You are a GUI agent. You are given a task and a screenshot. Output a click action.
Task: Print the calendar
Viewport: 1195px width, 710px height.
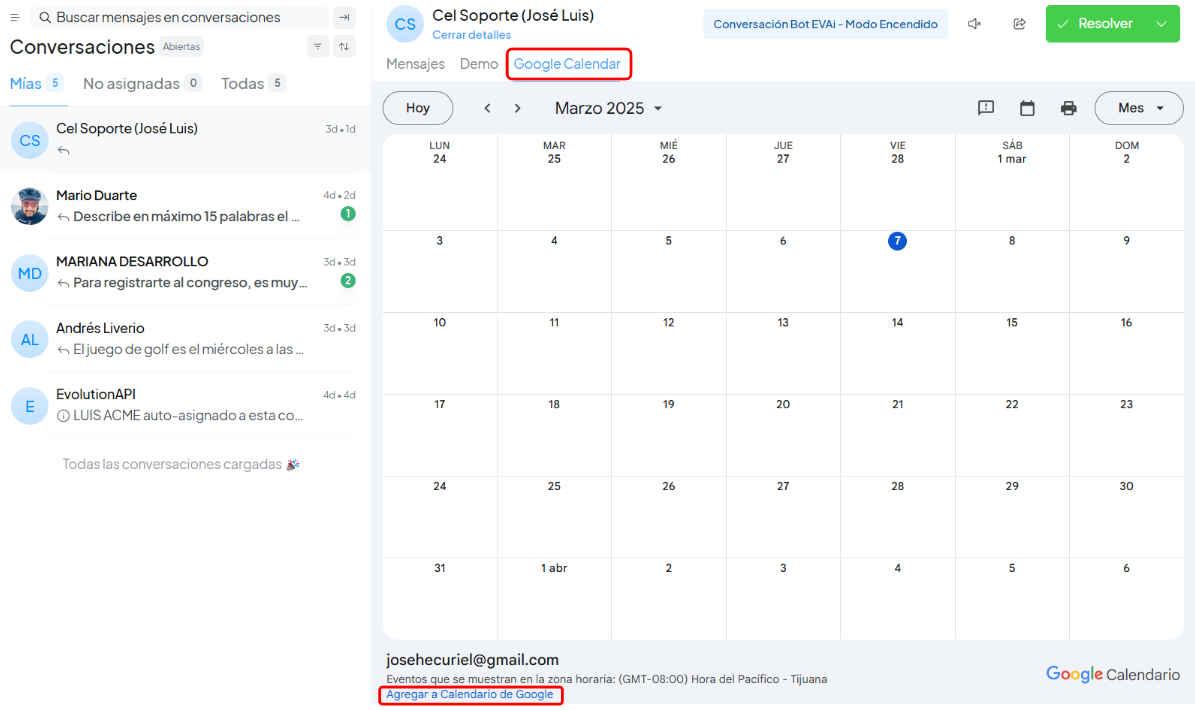coord(1068,108)
